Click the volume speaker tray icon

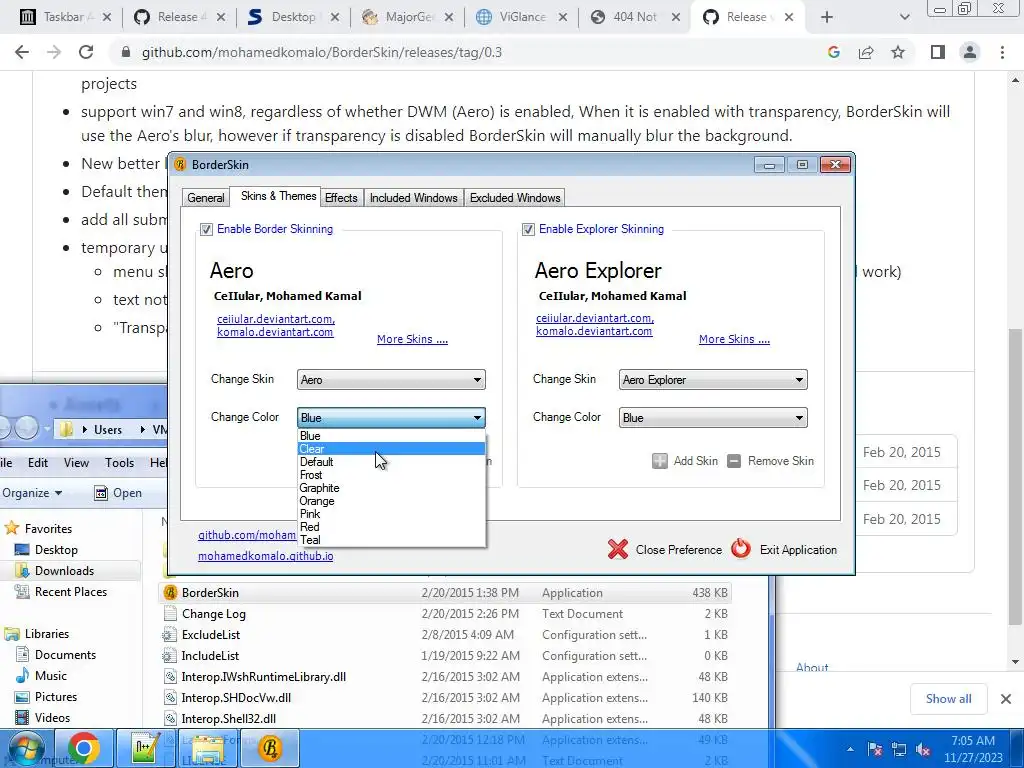coord(923,749)
